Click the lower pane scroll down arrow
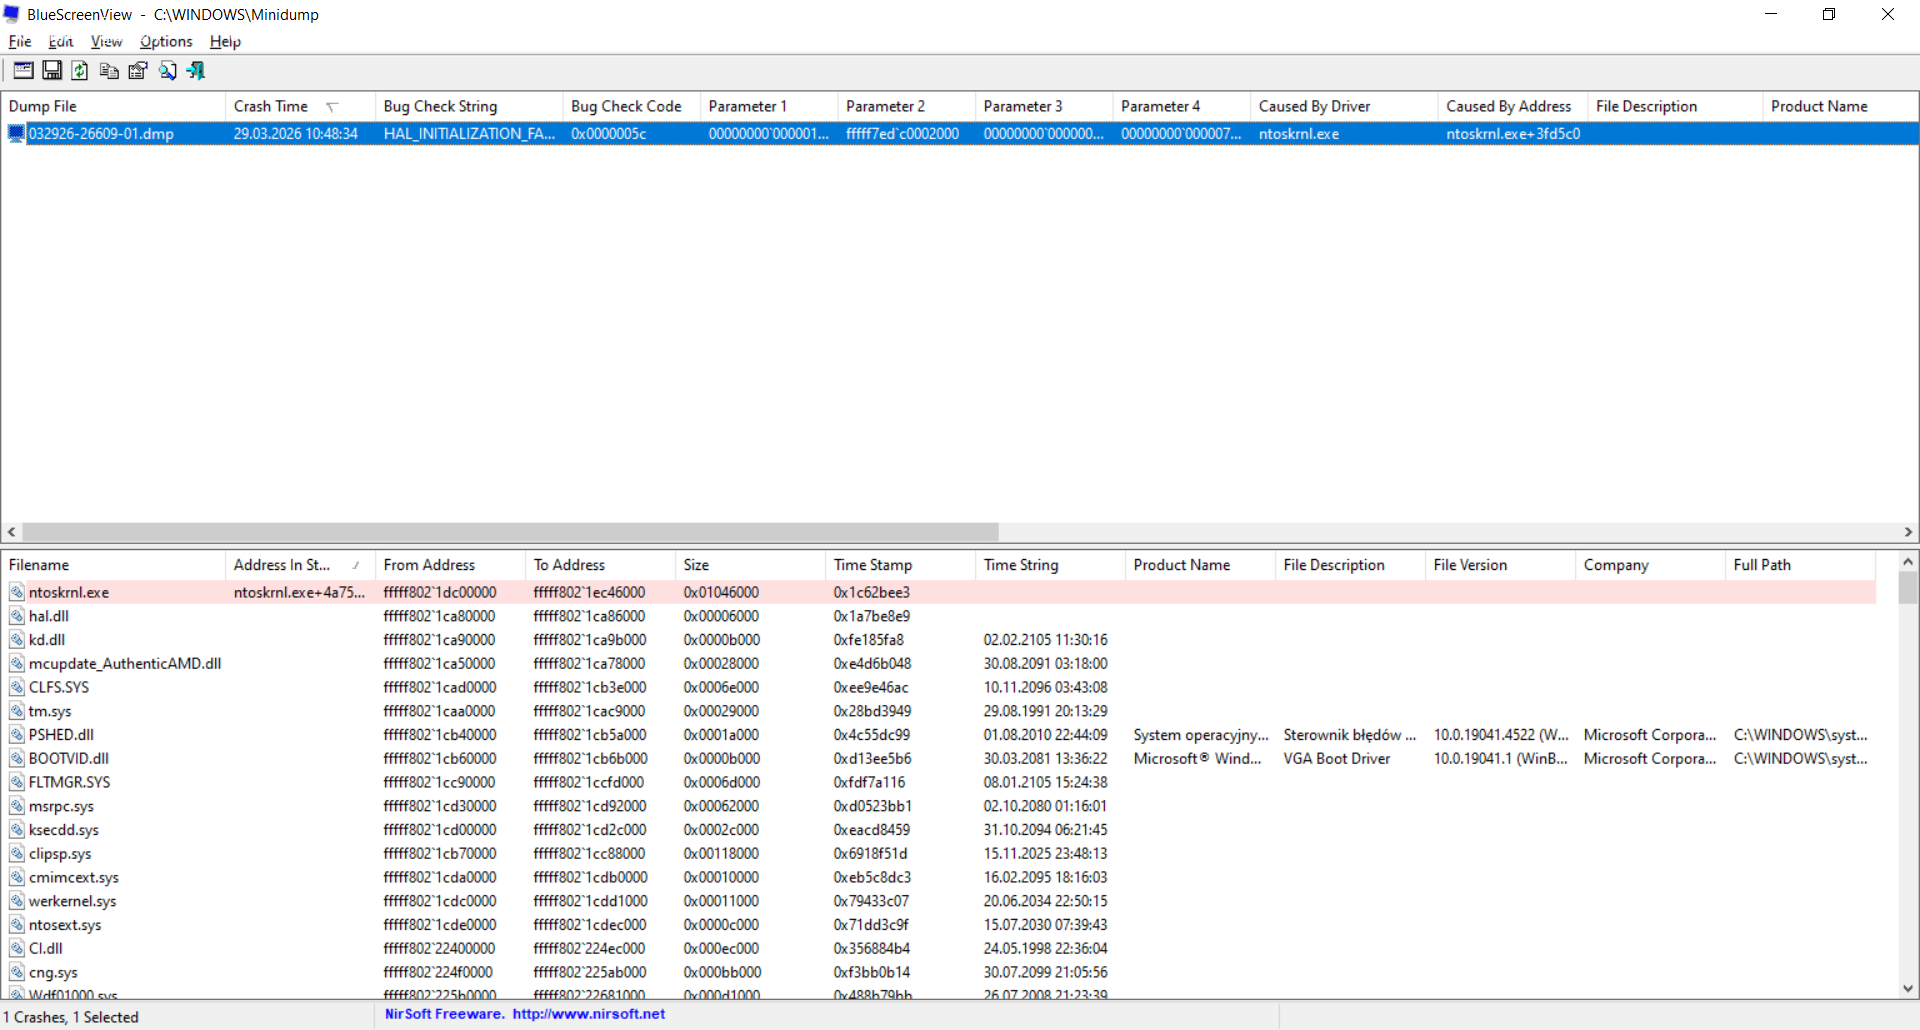The image size is (1920, 1030). [1907, 988]
